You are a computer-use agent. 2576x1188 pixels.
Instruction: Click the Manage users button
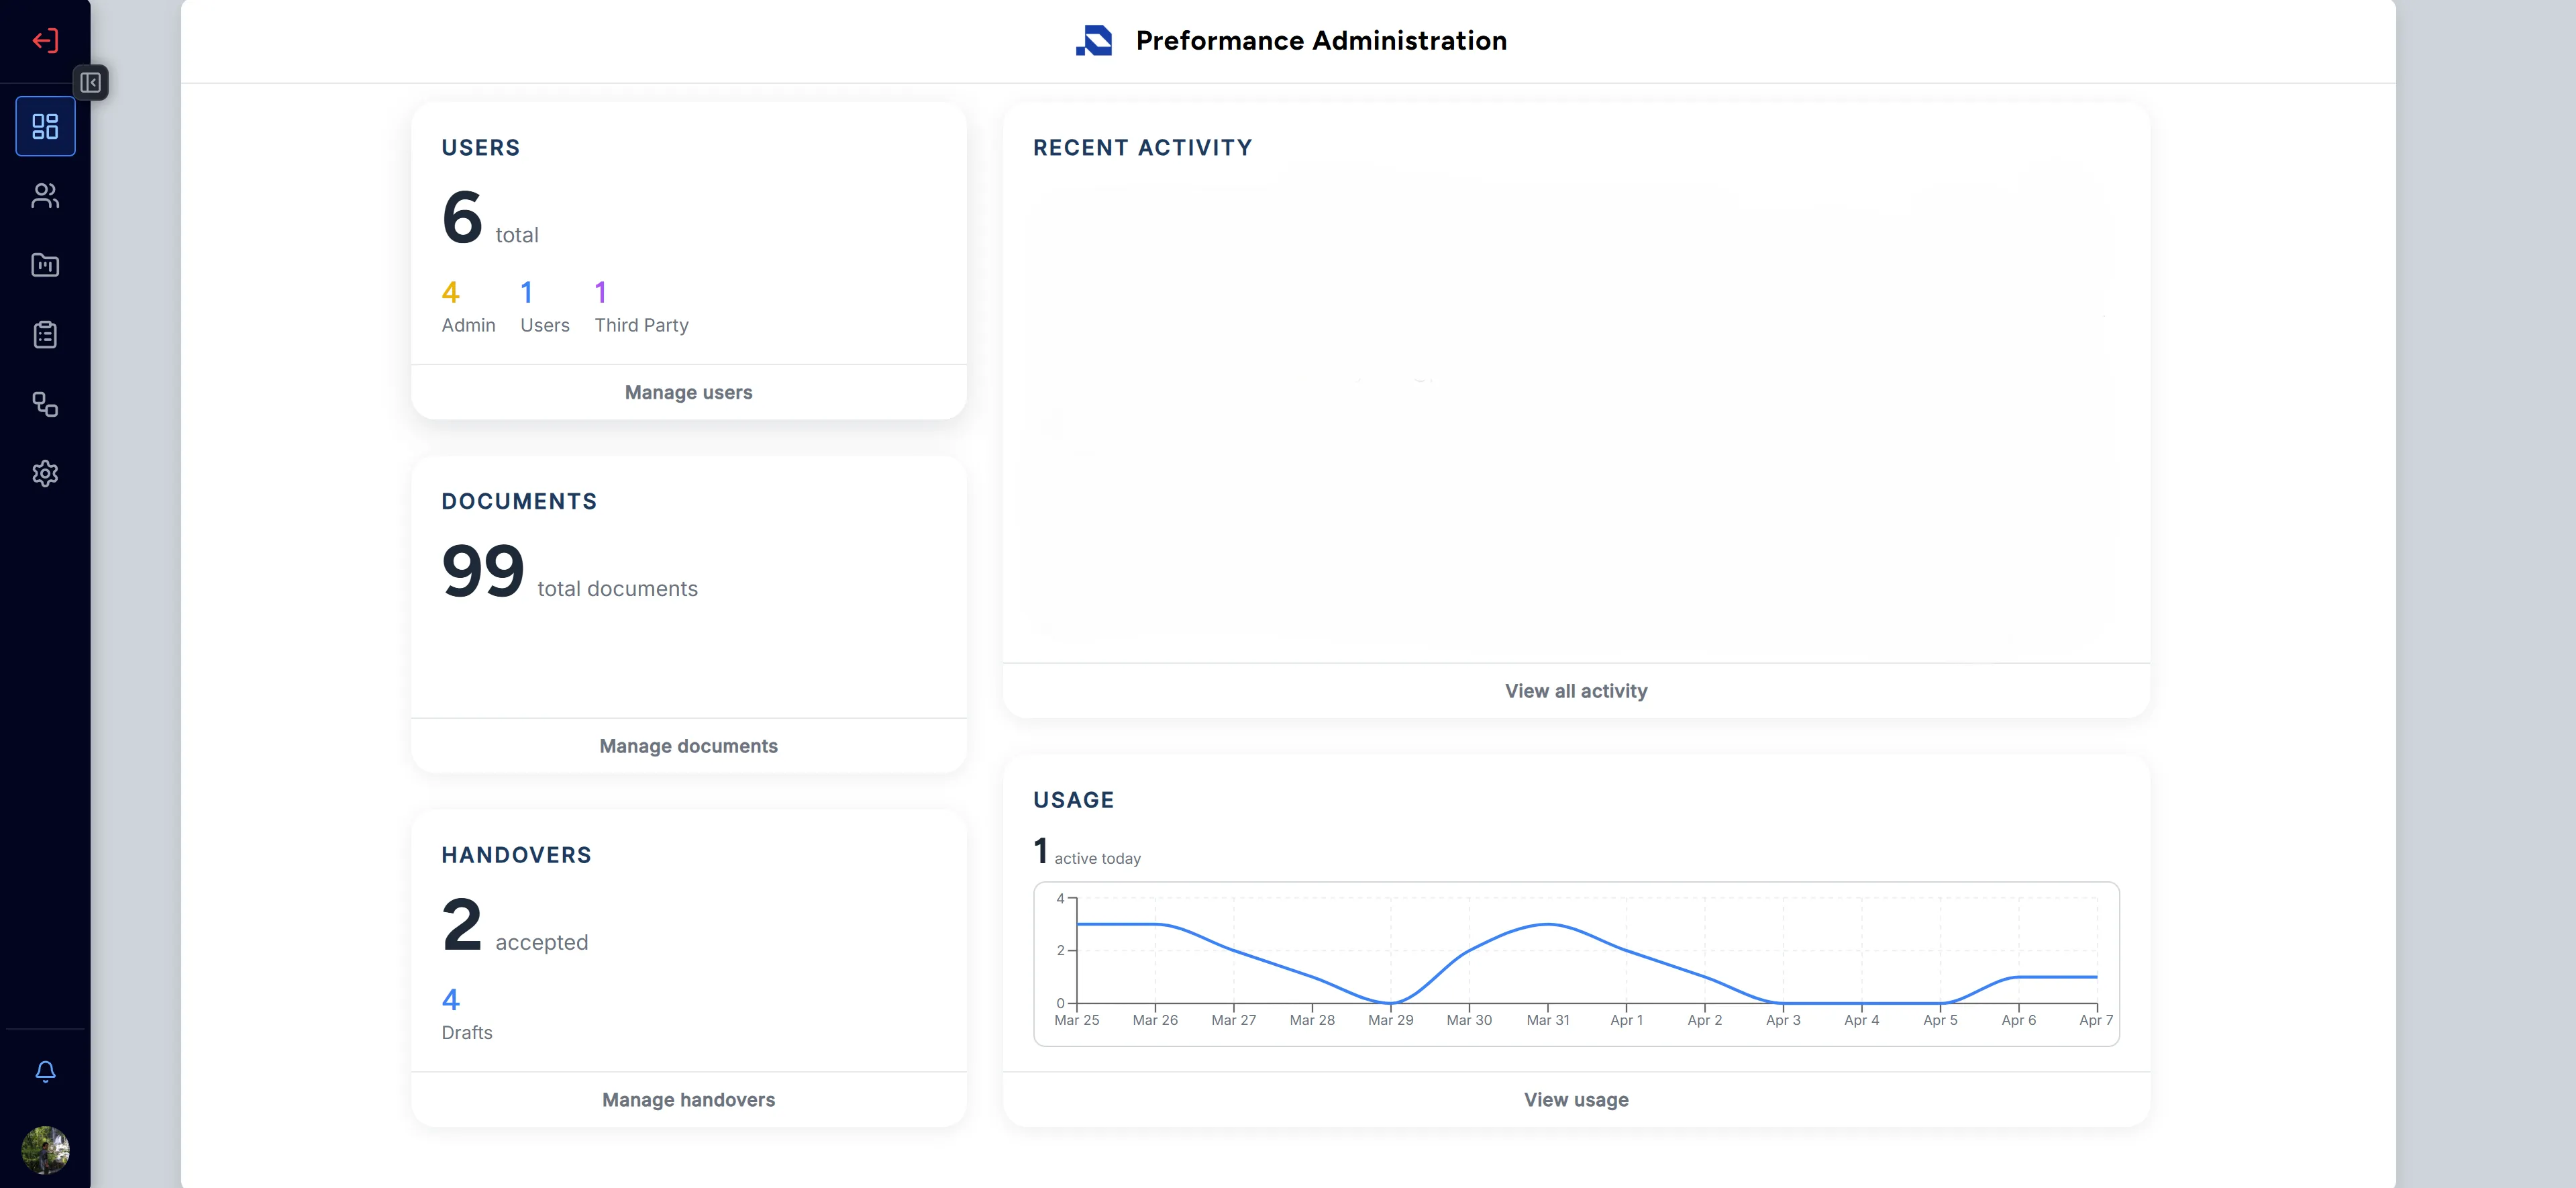[688, 392]
